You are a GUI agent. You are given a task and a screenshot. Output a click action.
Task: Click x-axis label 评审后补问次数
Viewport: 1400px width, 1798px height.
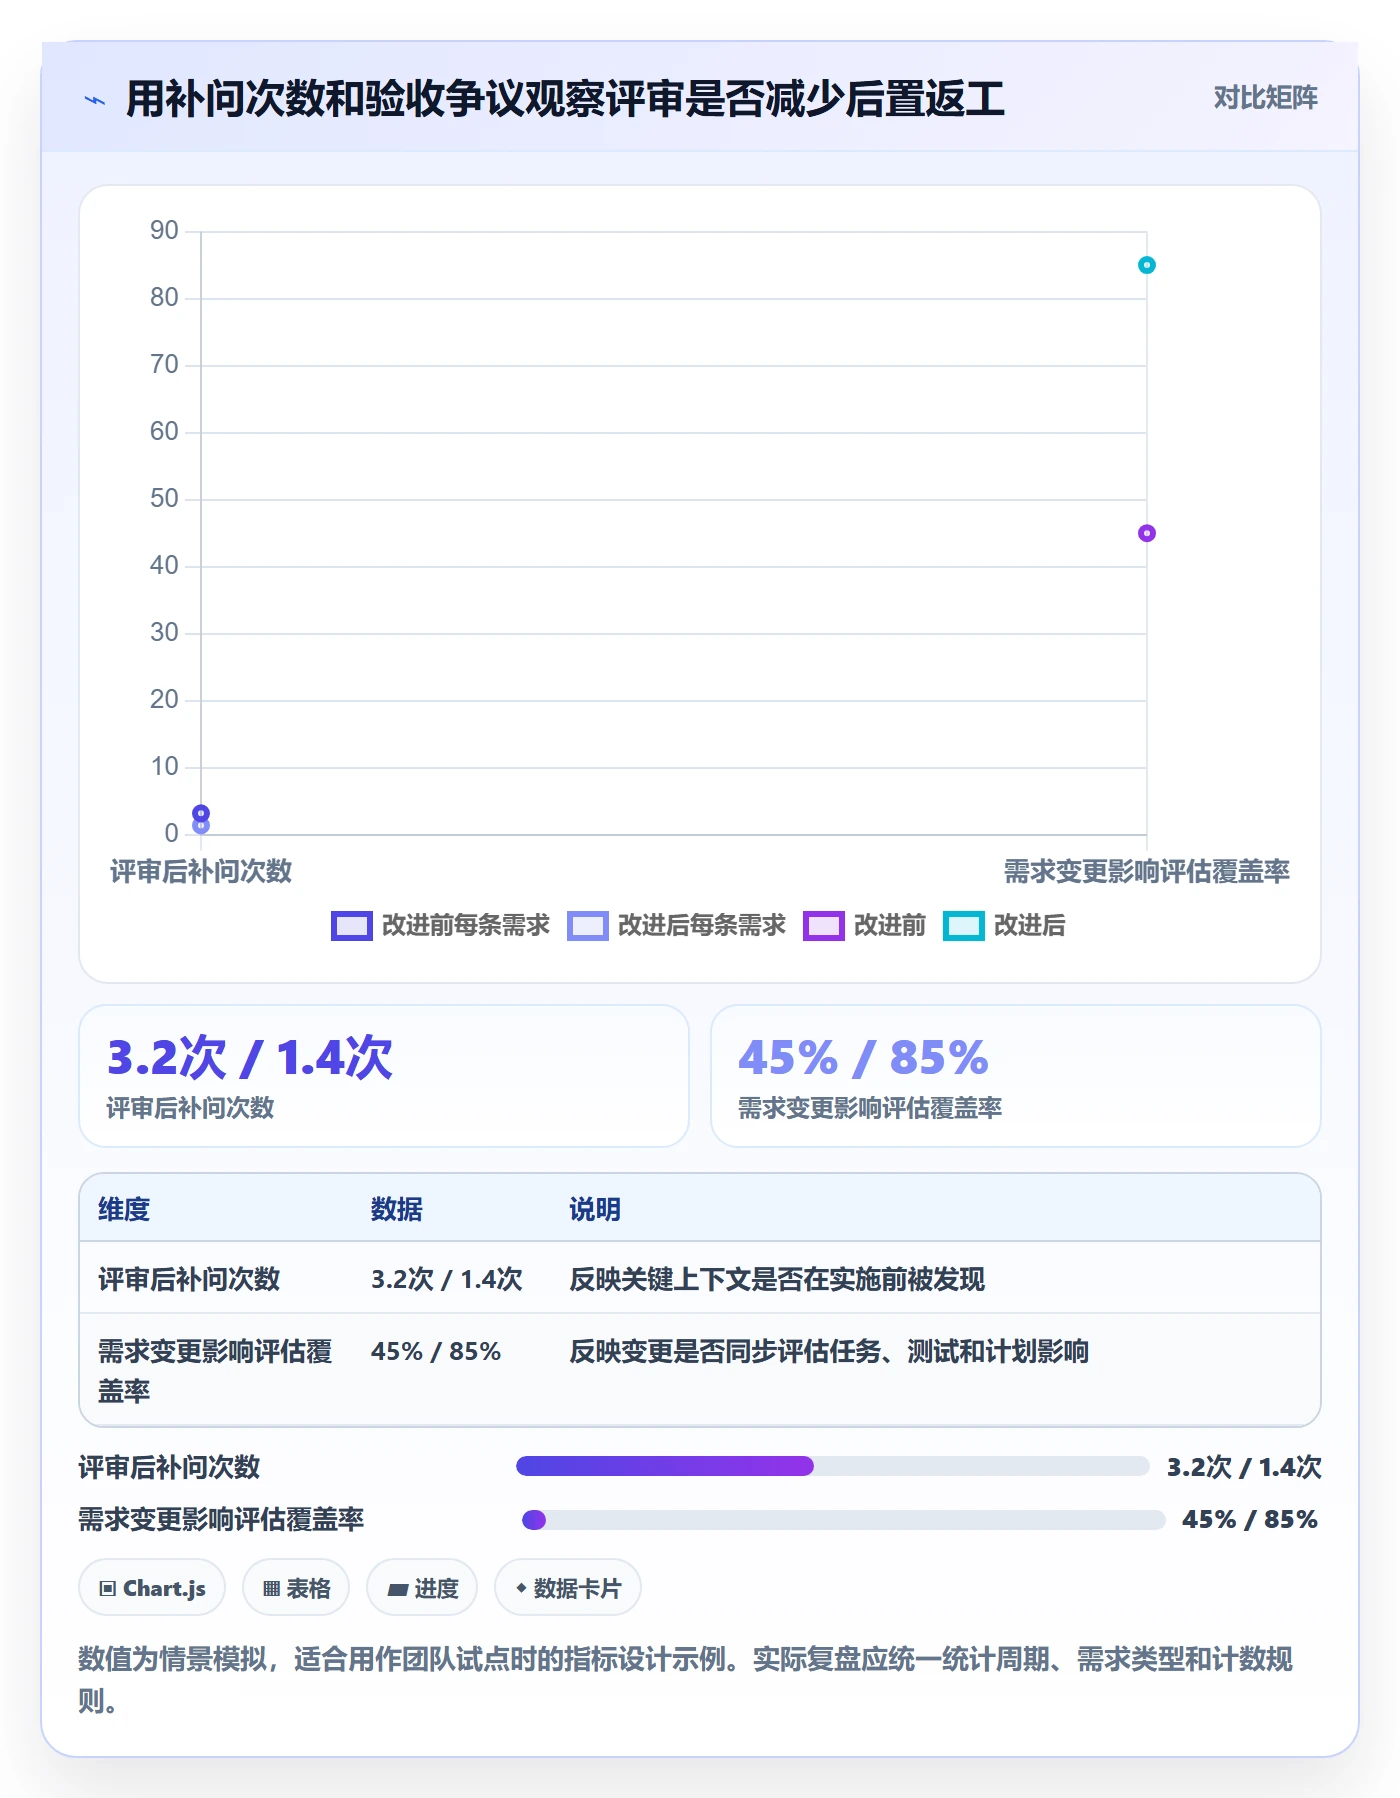[x=201, y=871]
